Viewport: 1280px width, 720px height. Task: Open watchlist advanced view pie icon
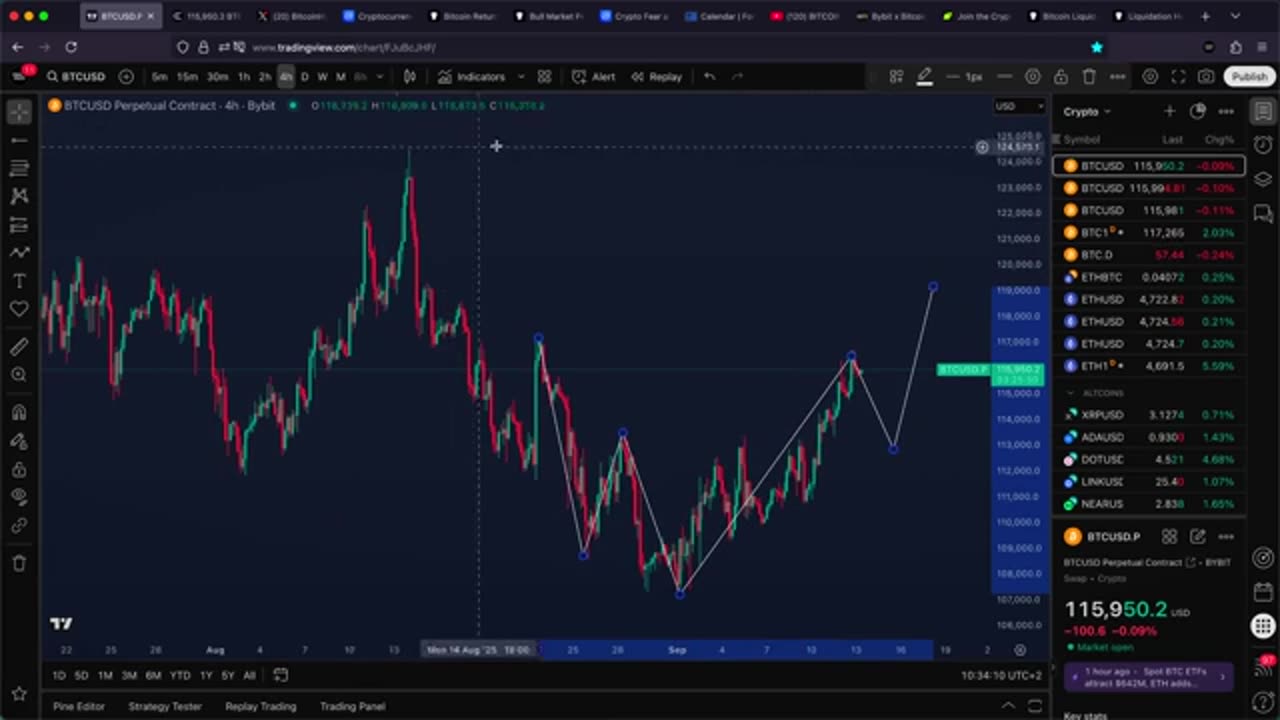[x=1198, y=111]
